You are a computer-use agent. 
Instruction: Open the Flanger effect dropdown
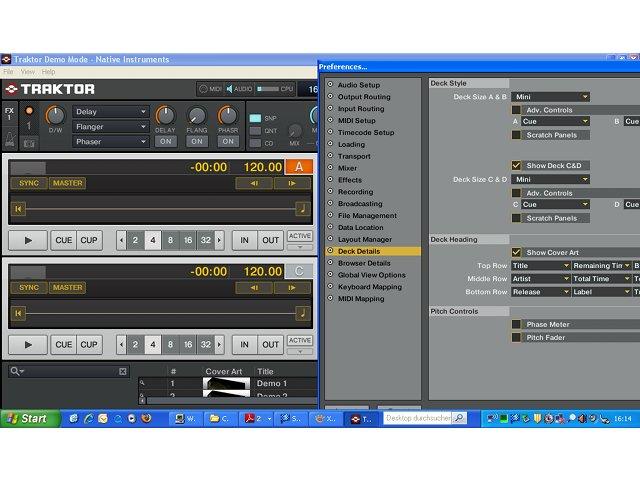111,127
